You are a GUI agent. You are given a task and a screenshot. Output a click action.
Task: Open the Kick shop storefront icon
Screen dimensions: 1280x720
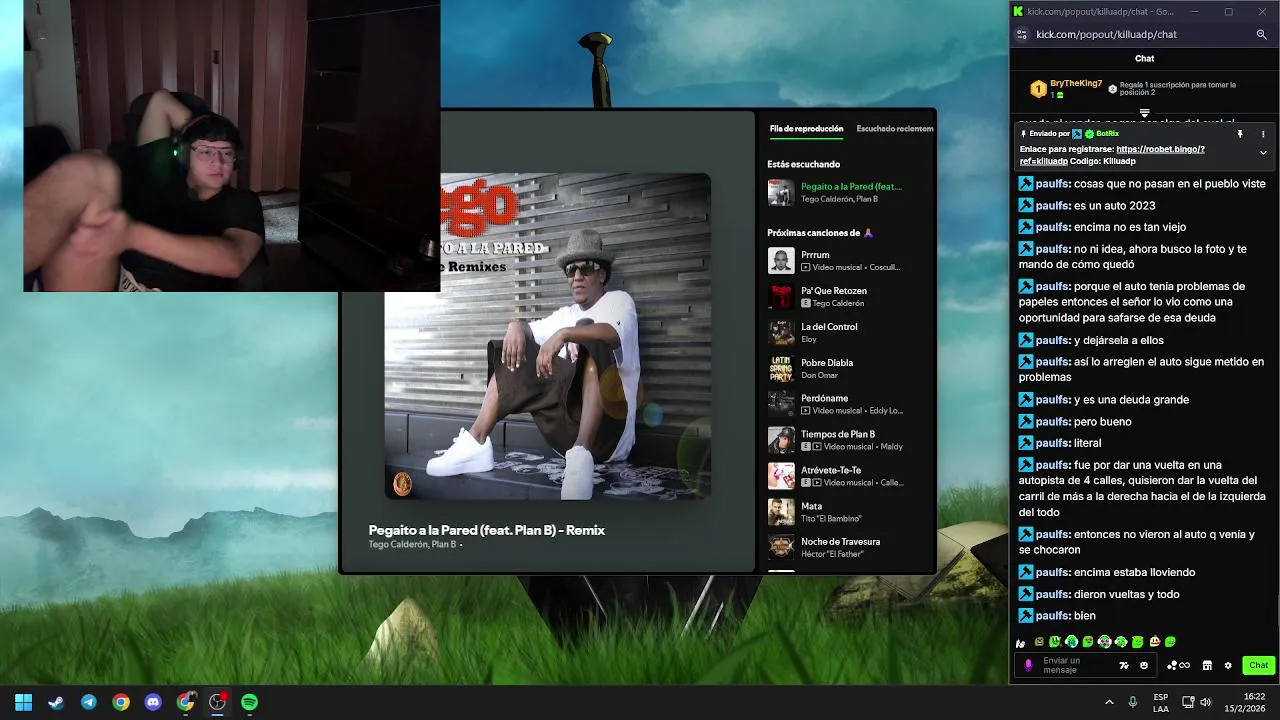tap(1207, 666)
